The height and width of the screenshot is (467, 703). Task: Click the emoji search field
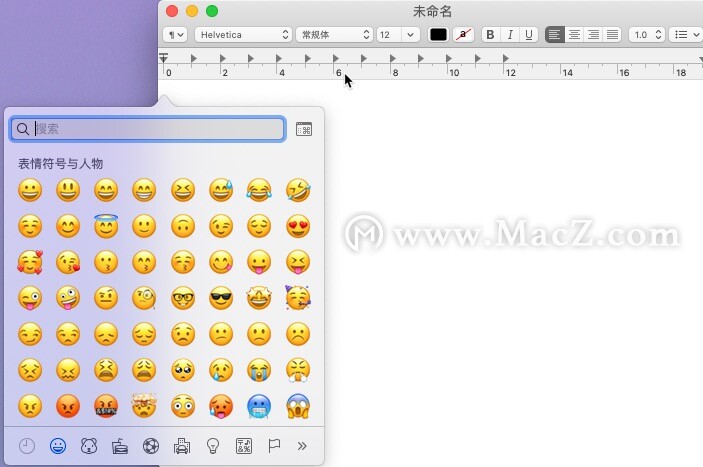coord(148,129)
